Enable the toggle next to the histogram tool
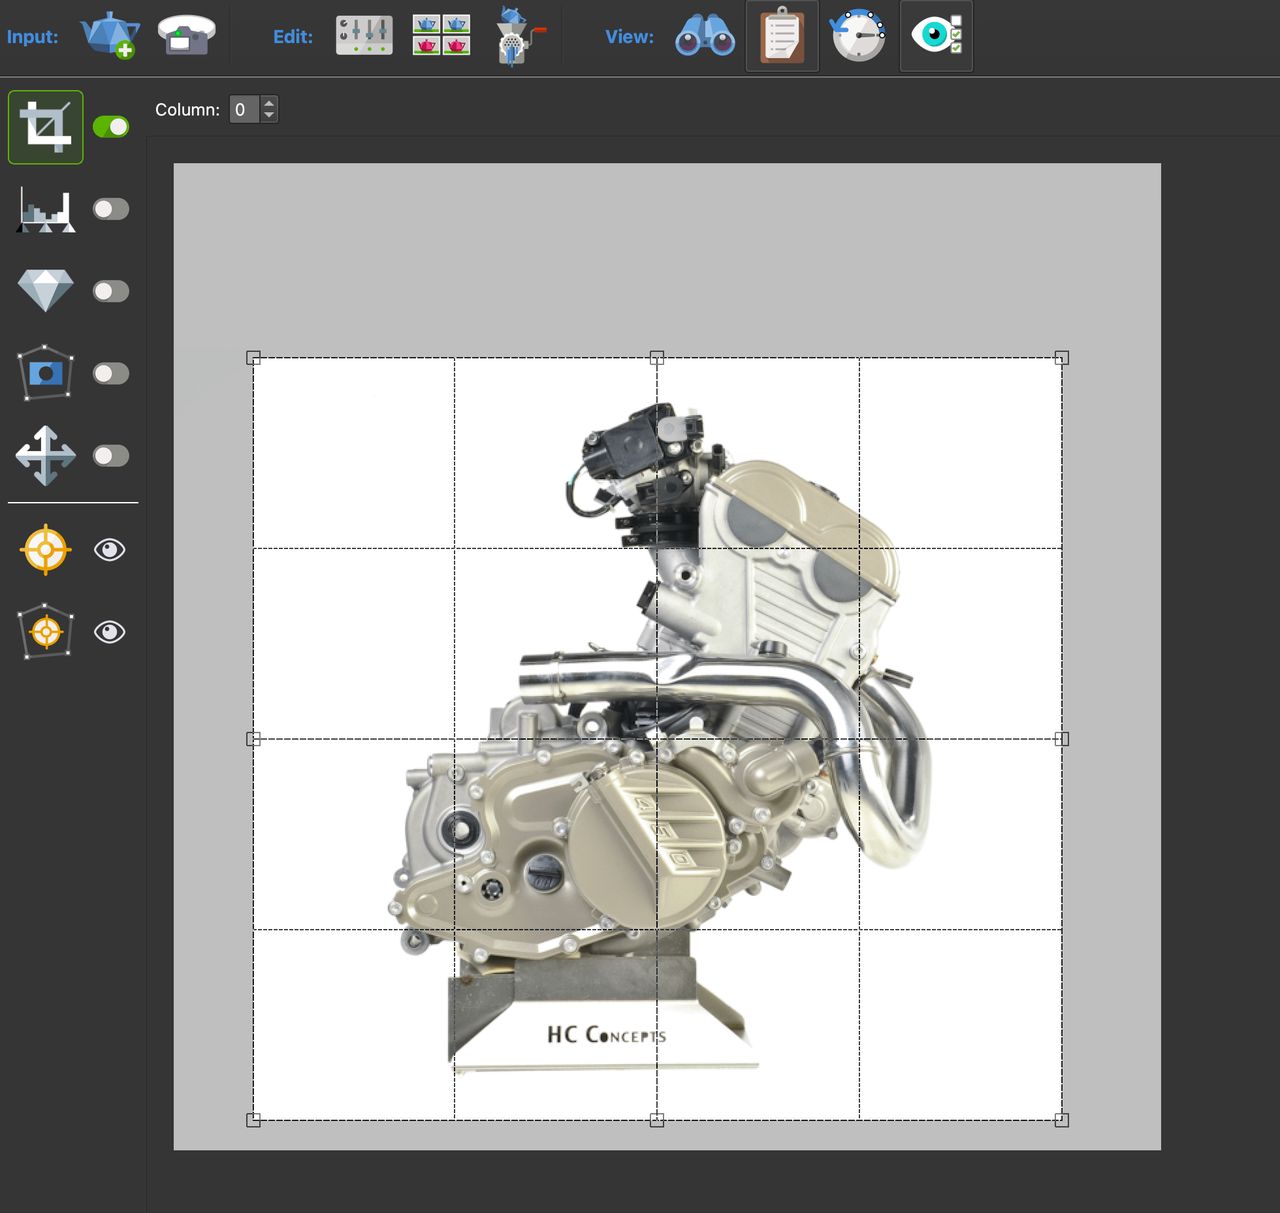This screenshot has width=1280, height=1213. (110, 209)
